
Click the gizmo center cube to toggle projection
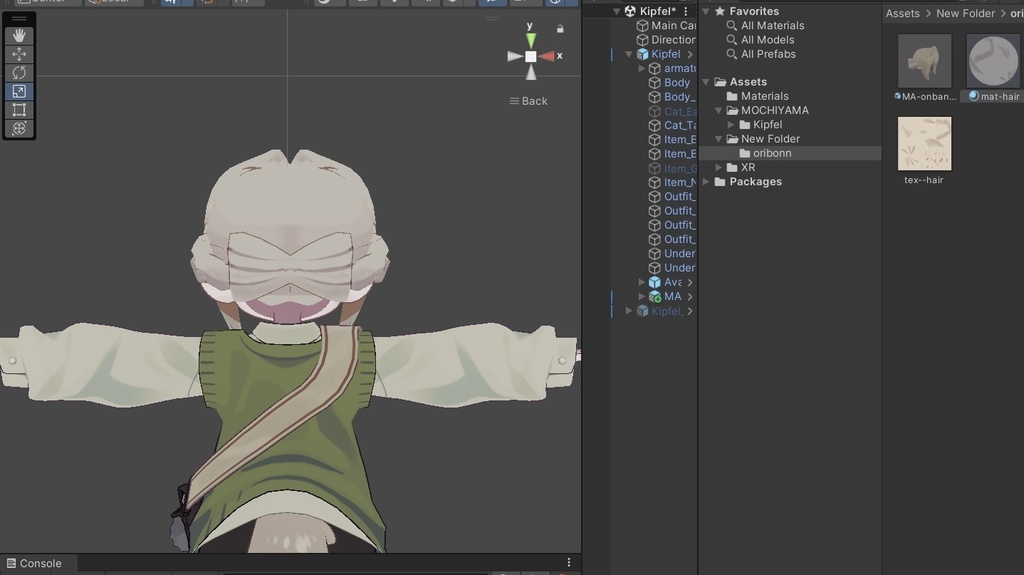531,56
